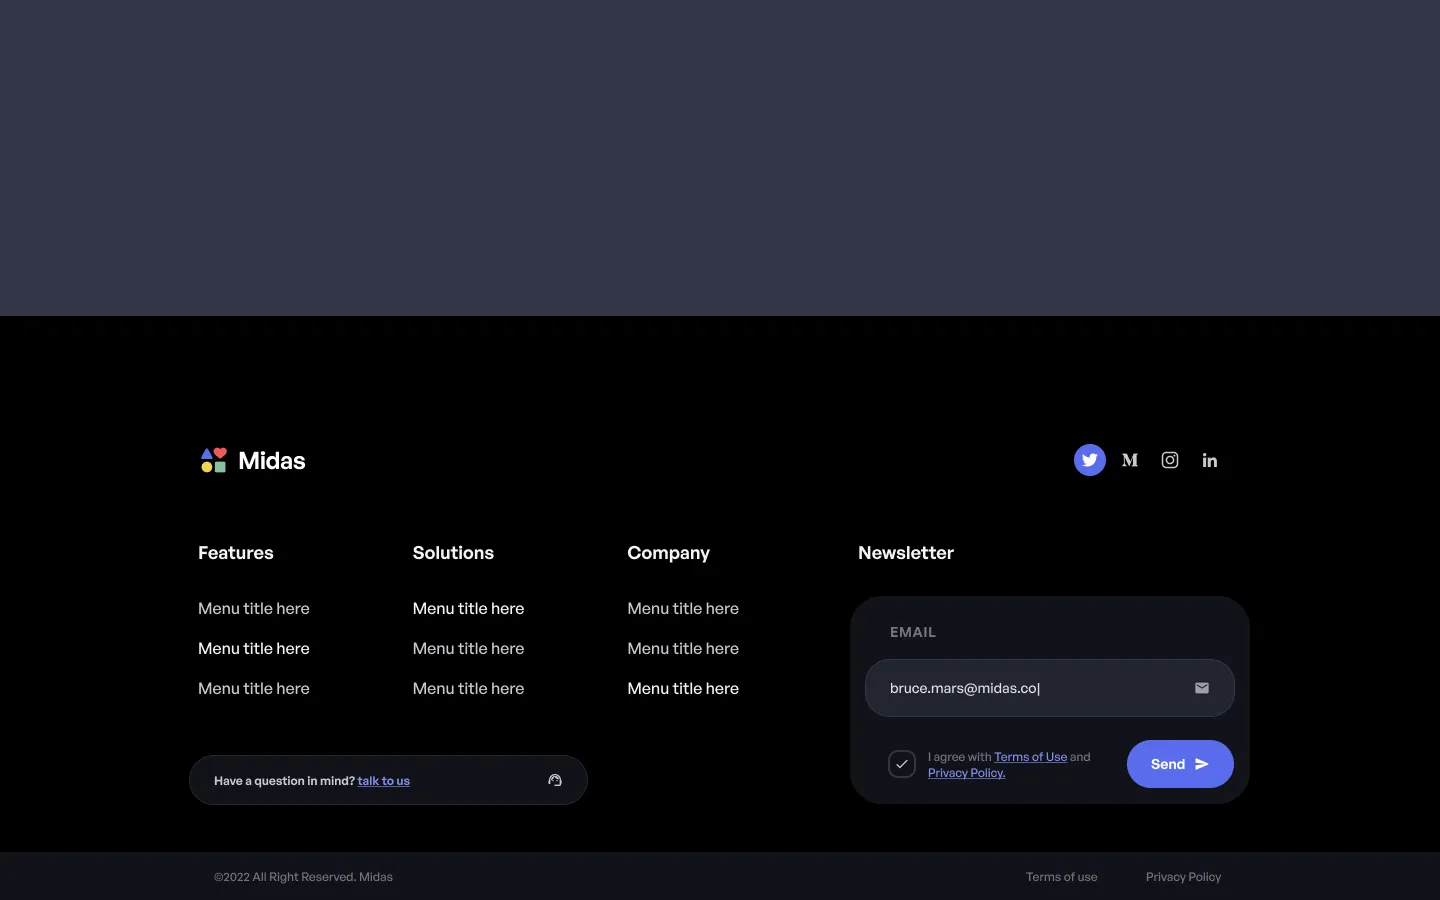Select third menu title under Company

683,688
